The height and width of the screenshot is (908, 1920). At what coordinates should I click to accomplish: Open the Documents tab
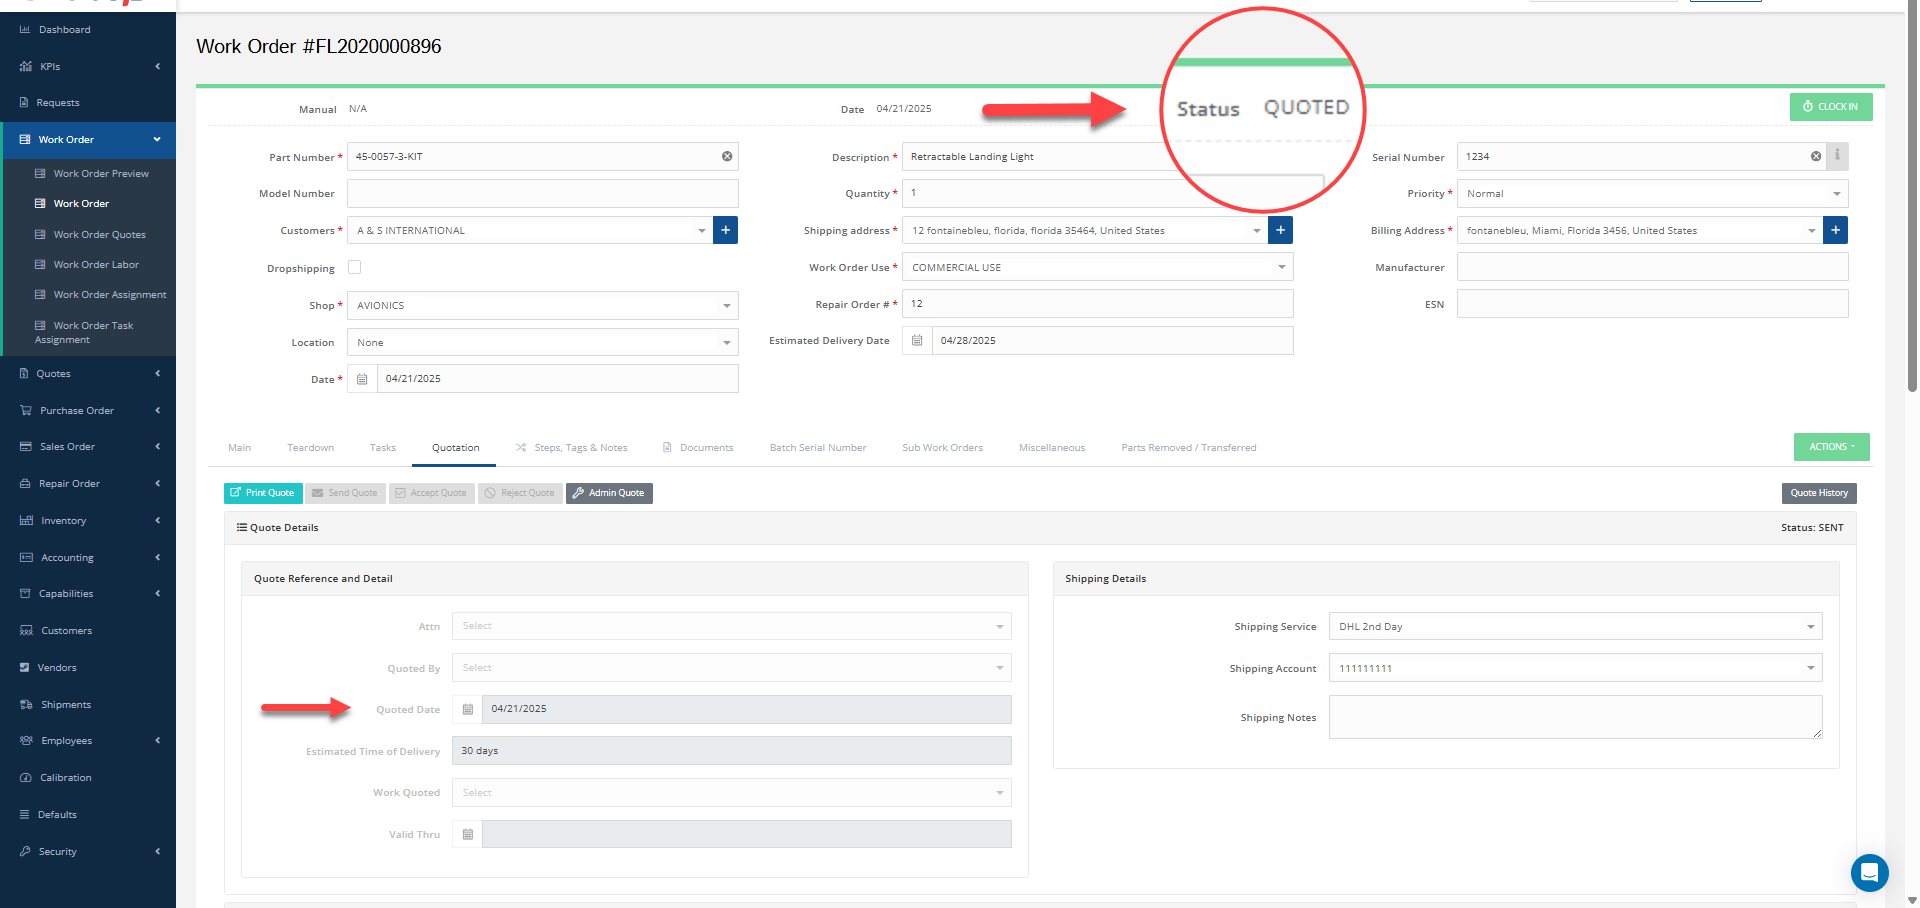pyautogui.click(x=706, y=448)
